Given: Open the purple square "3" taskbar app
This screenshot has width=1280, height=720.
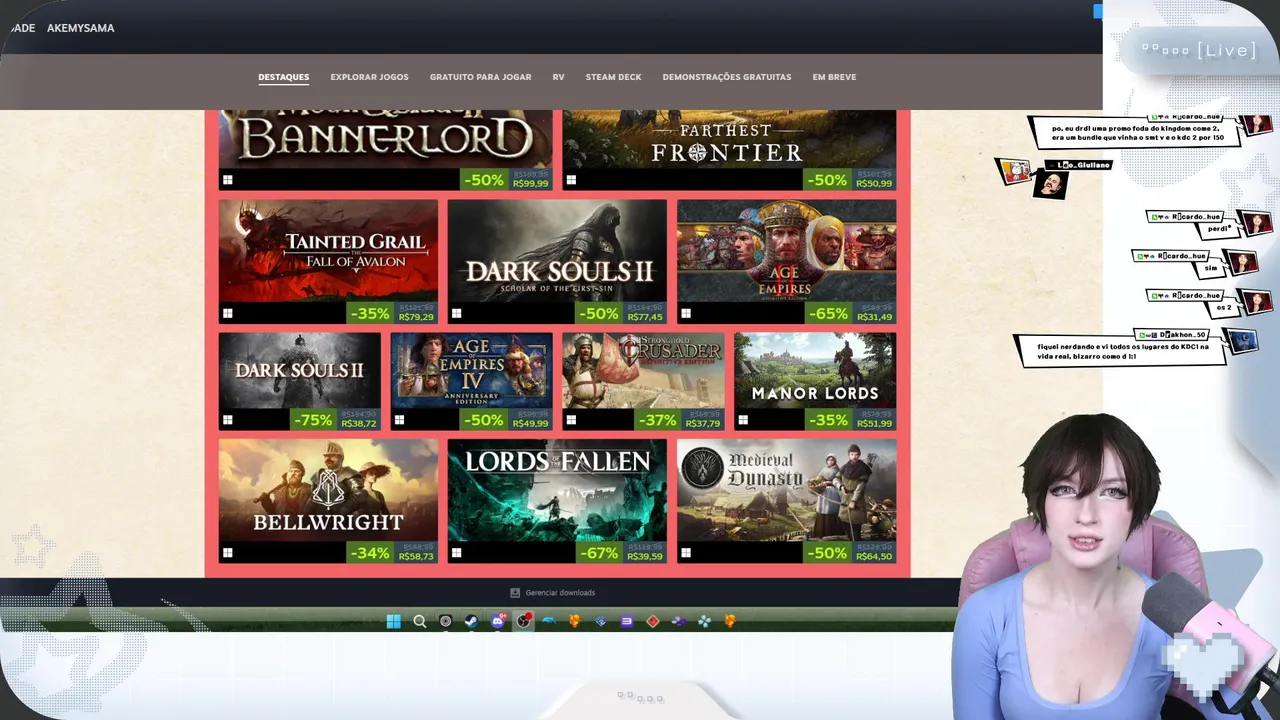Looking at the screenshot, I should [x=627, y=621].
